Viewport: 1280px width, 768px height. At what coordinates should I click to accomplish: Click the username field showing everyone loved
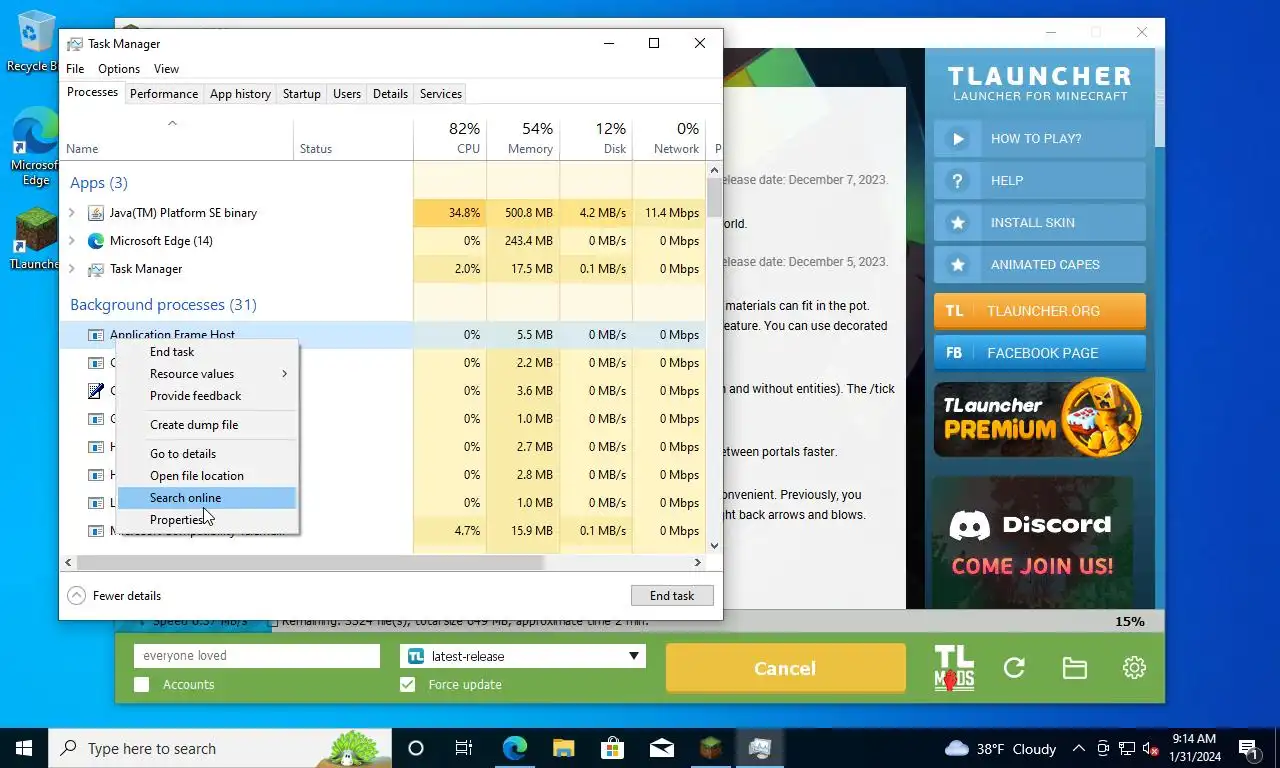coord(257,656)
